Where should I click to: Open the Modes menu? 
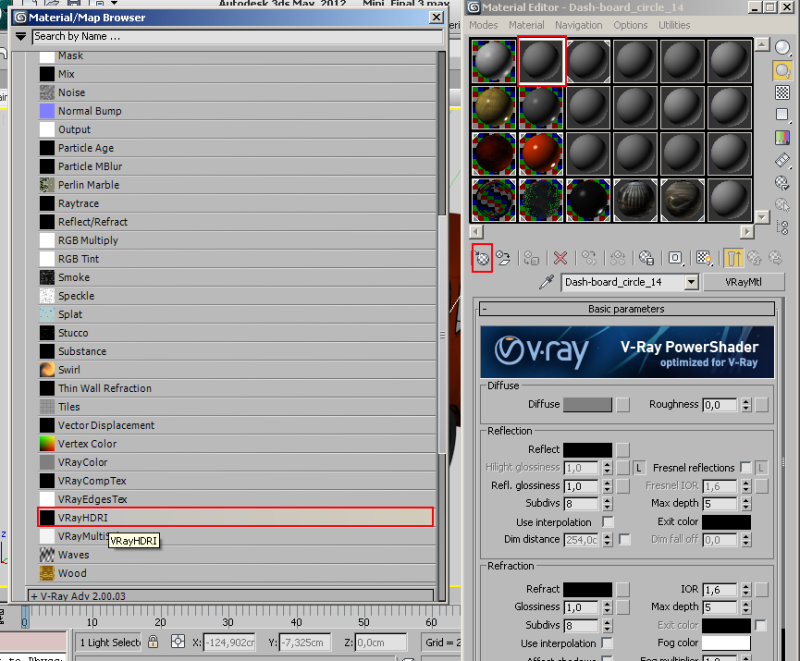coord(483,25)
